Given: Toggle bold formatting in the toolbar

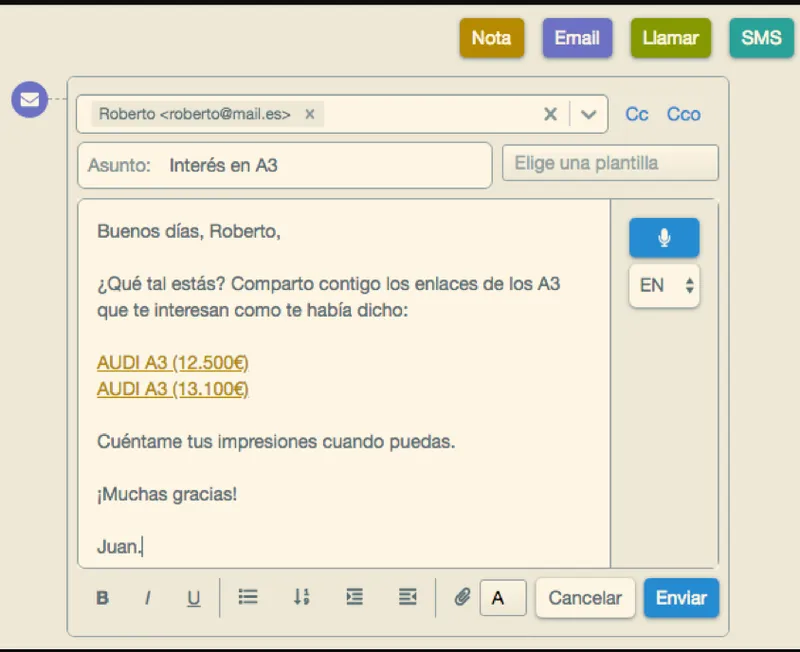Looking at the screenshot, I should pyautogui.click(x=103, y=597).
